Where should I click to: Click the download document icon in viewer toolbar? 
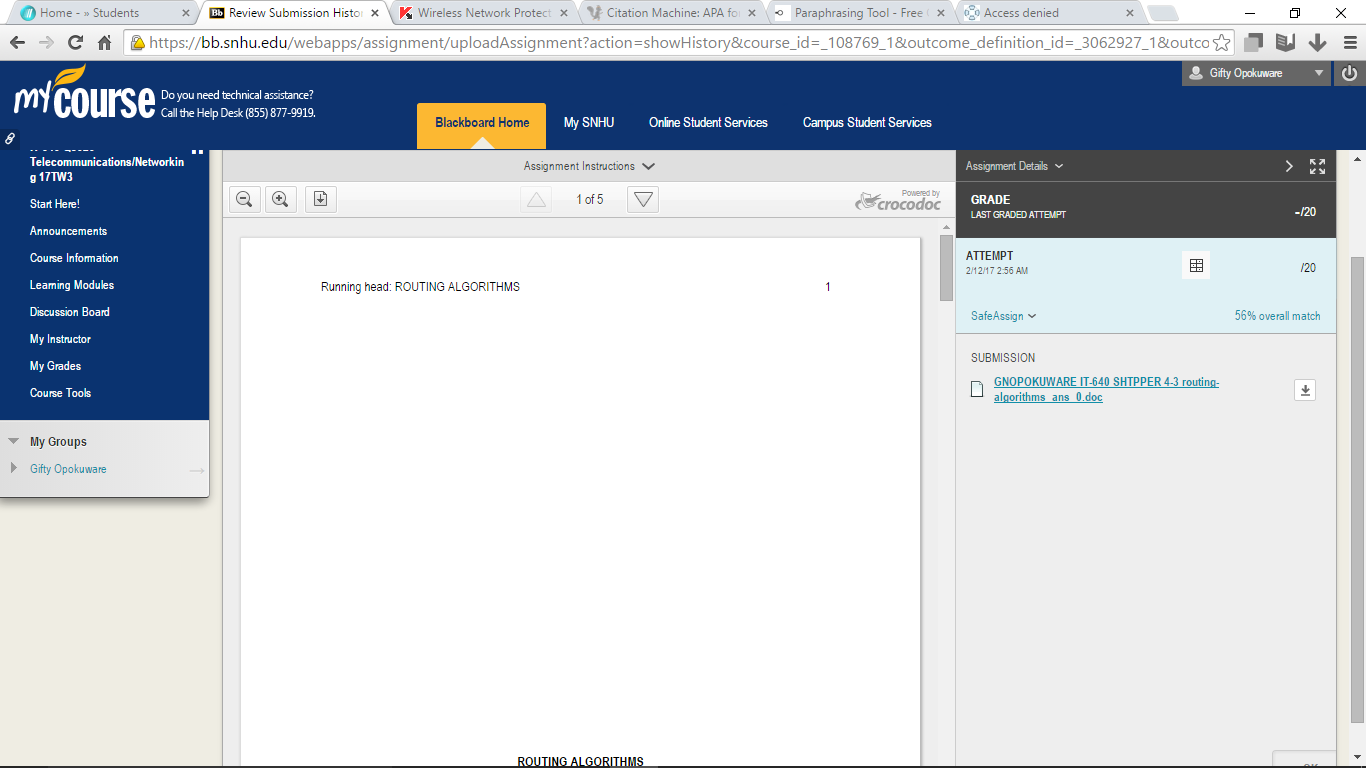(x=320, y=199)
